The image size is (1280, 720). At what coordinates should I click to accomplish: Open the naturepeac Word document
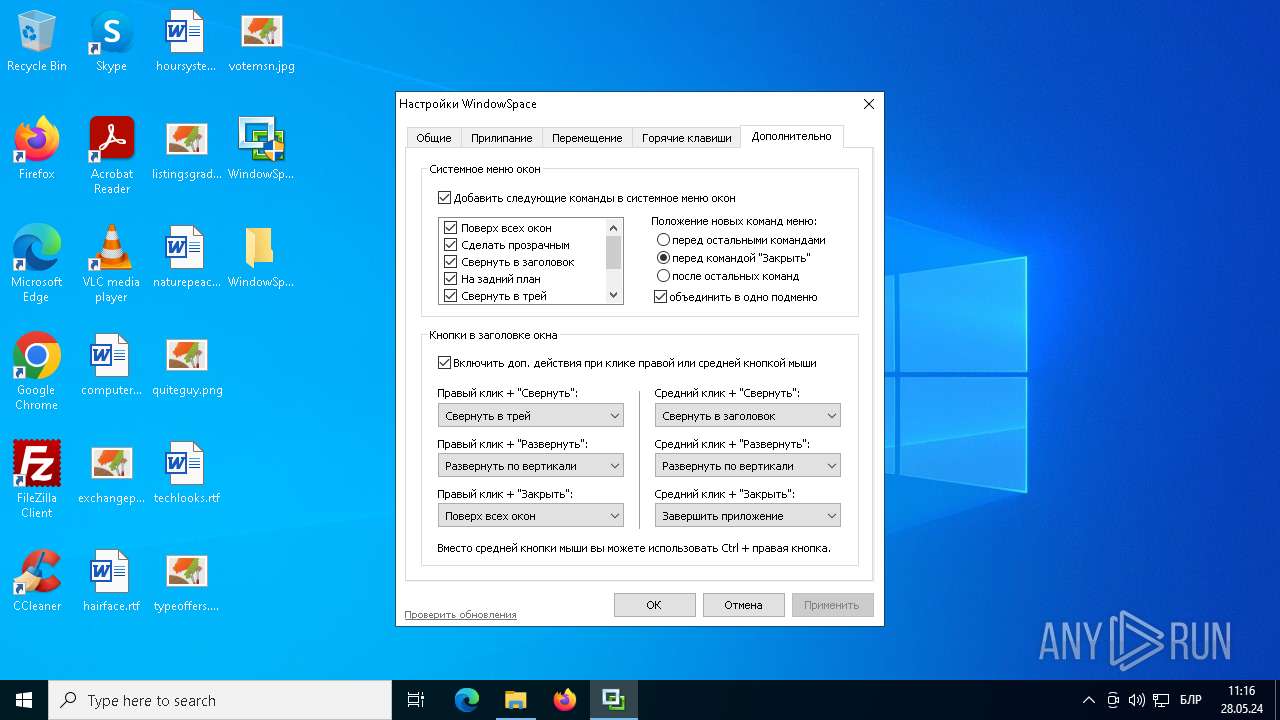click(186, 258)
